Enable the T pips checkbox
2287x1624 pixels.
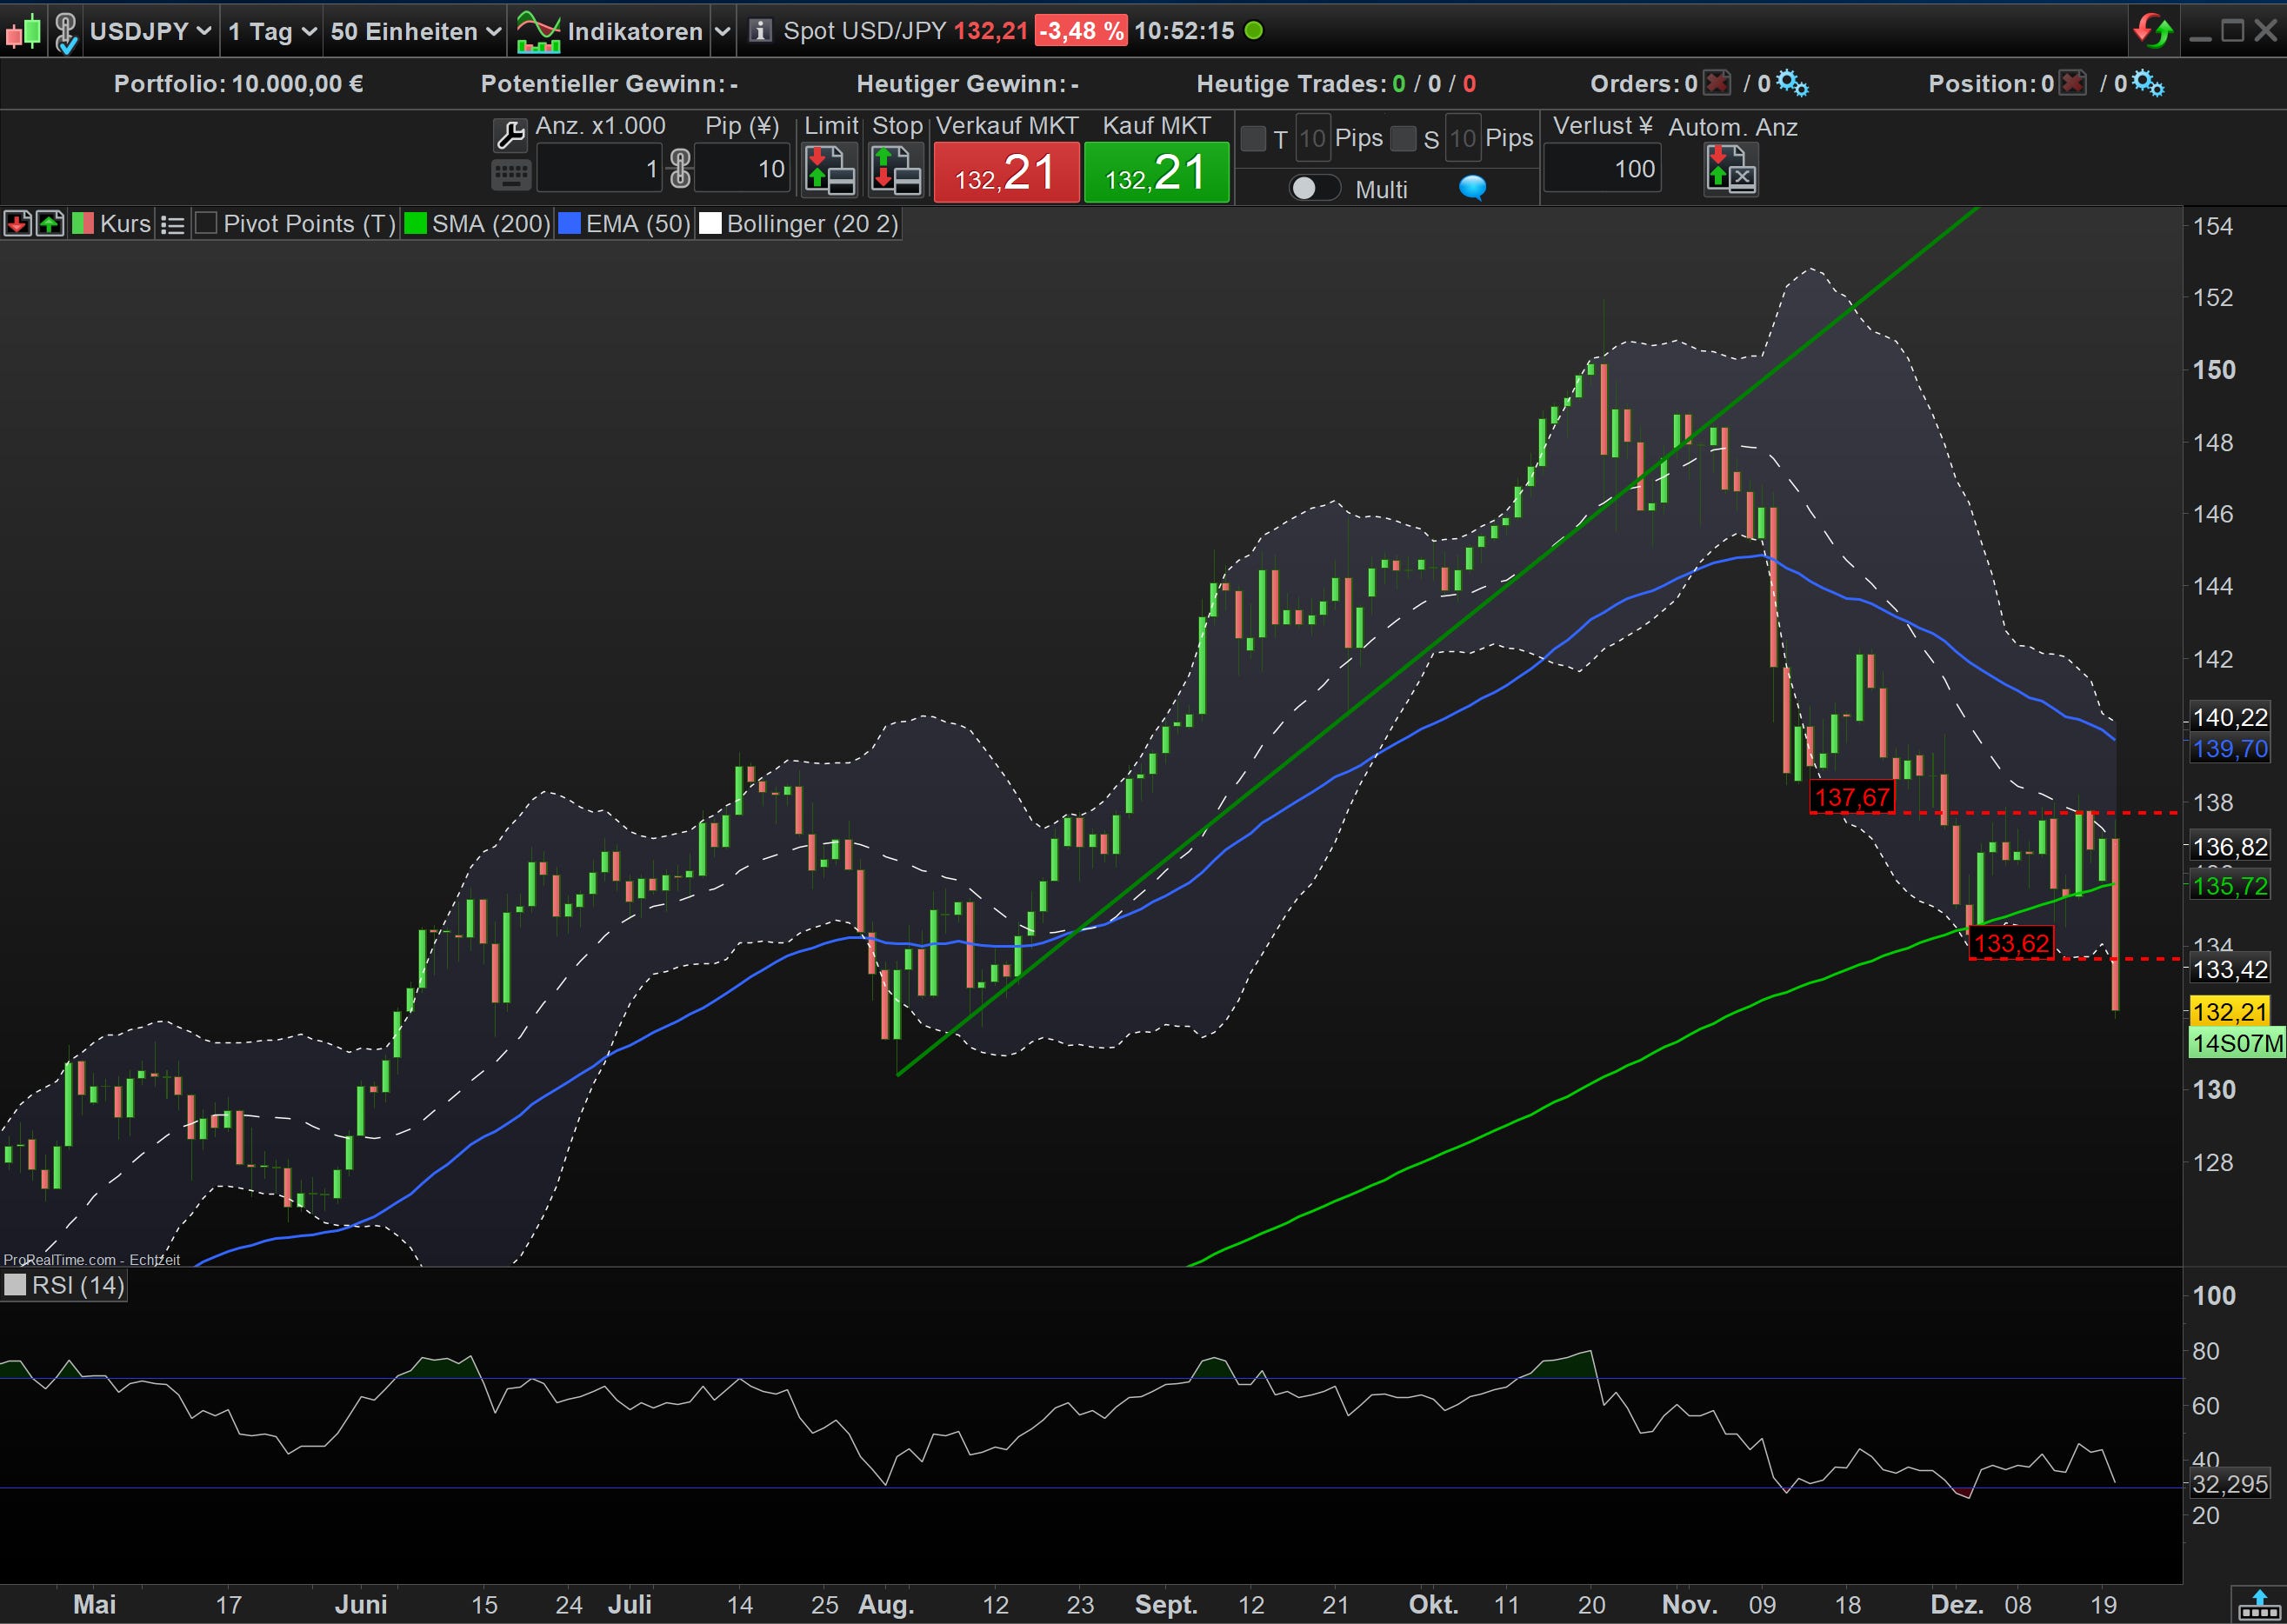pos(1253,138)
